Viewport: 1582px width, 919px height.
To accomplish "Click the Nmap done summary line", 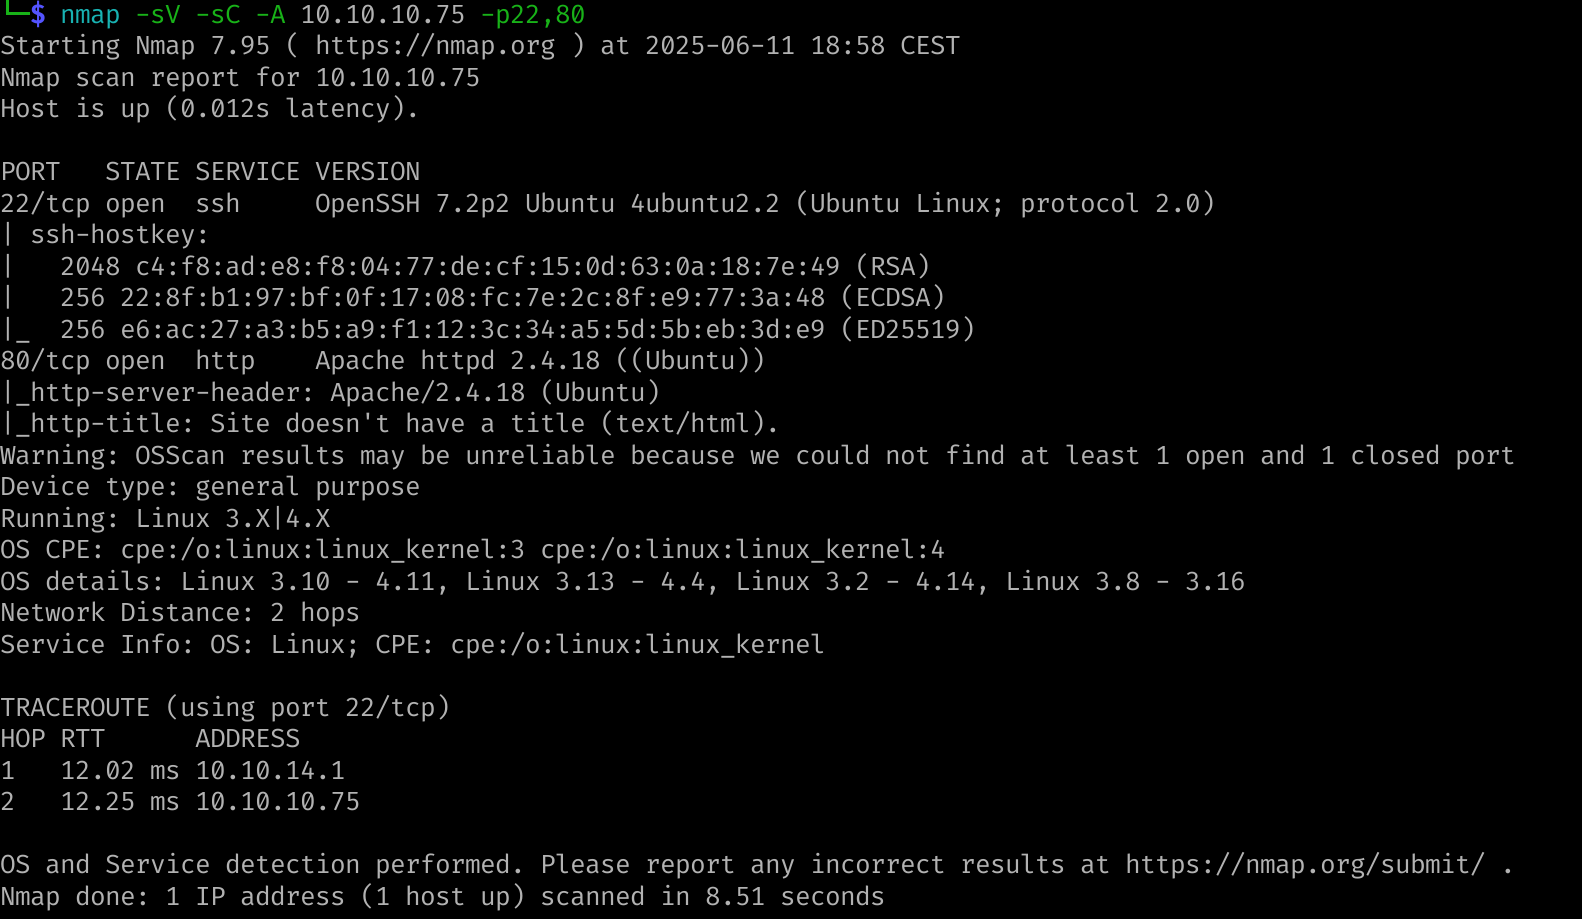I will [x=442, y=897].
